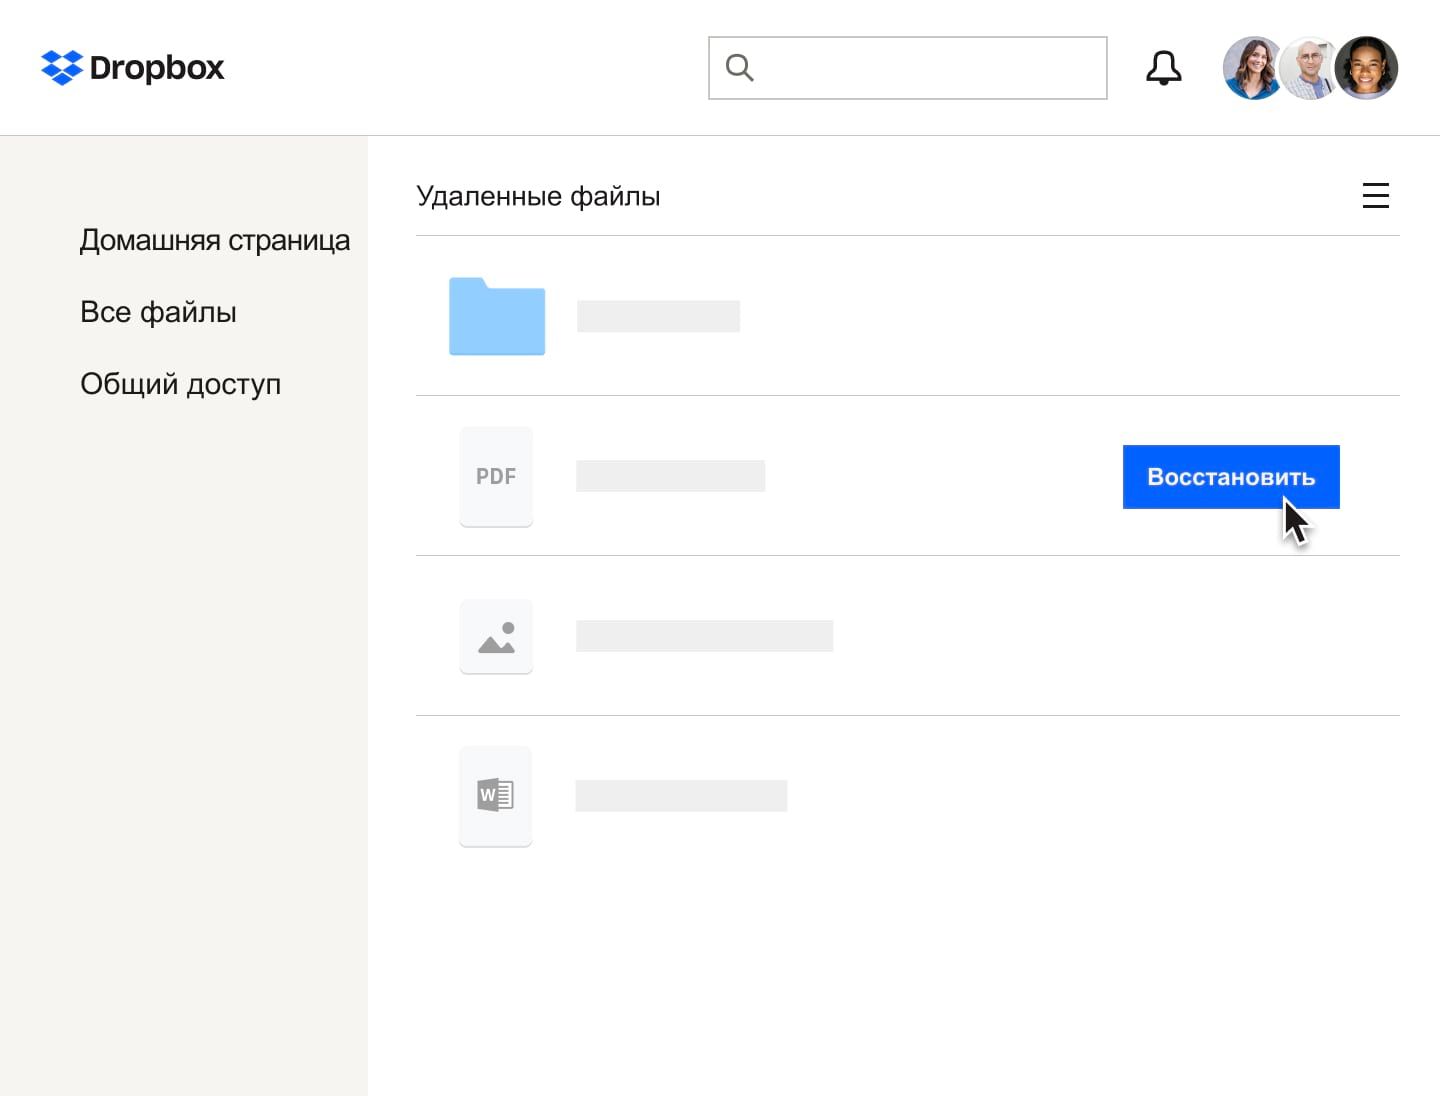Click the last avatar, woman with dark hair
Viewport: 1440px width, 1096px height.
[1366, 68]
